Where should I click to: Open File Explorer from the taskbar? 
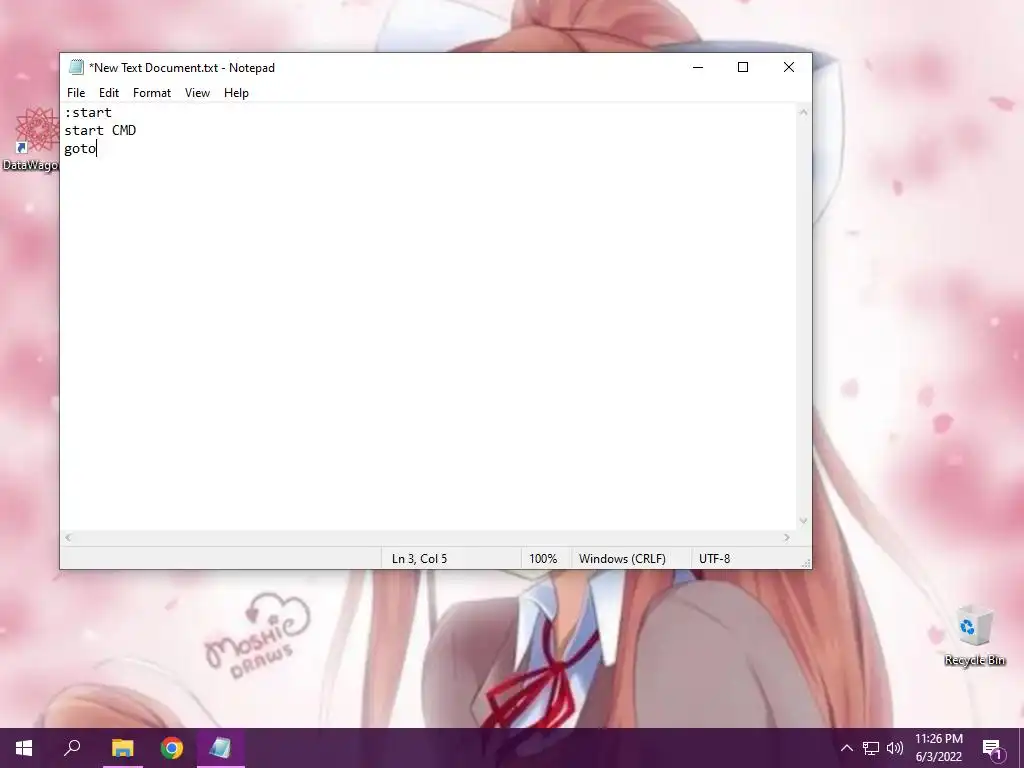click(122, 748)
